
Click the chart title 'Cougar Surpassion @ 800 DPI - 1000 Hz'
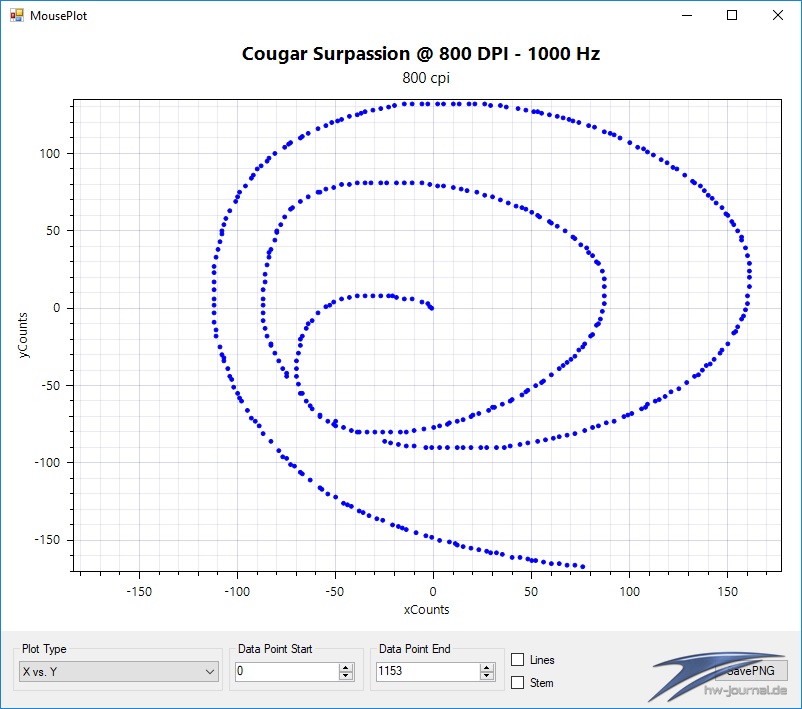[x=420, y=54]
